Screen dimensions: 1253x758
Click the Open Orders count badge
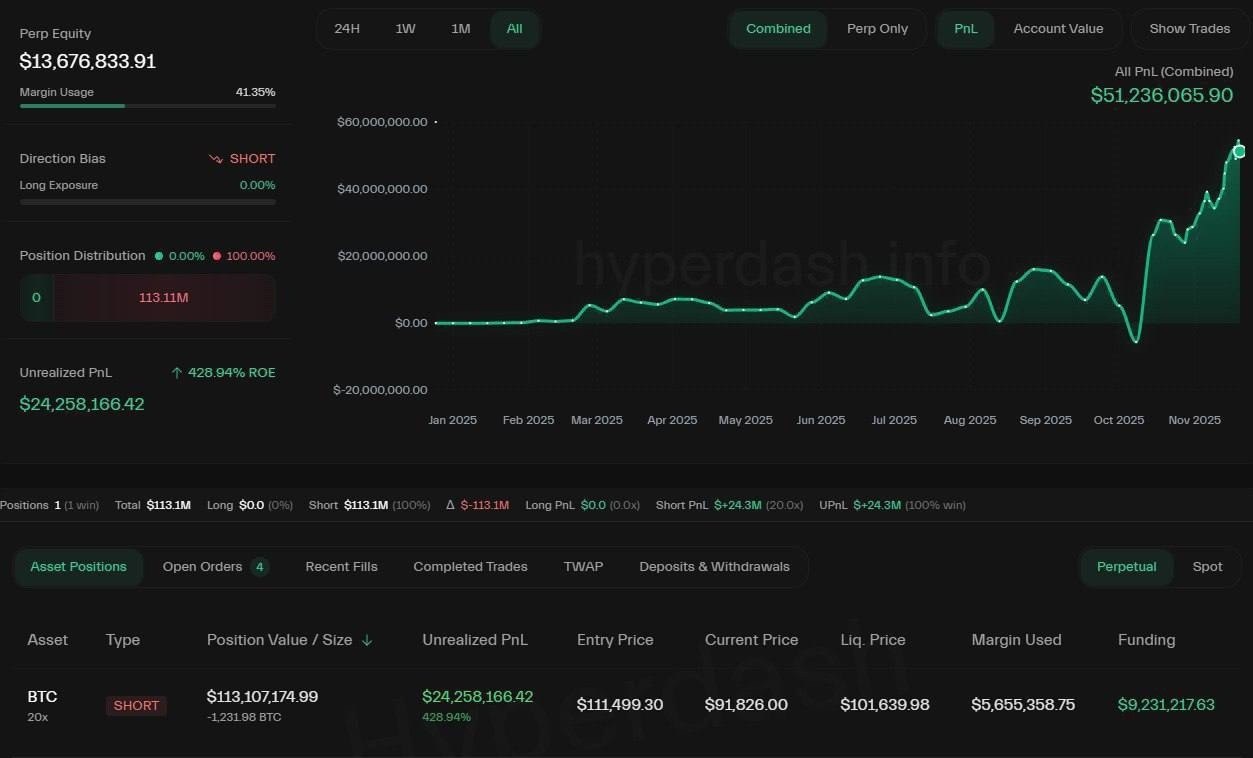[260, 567]
